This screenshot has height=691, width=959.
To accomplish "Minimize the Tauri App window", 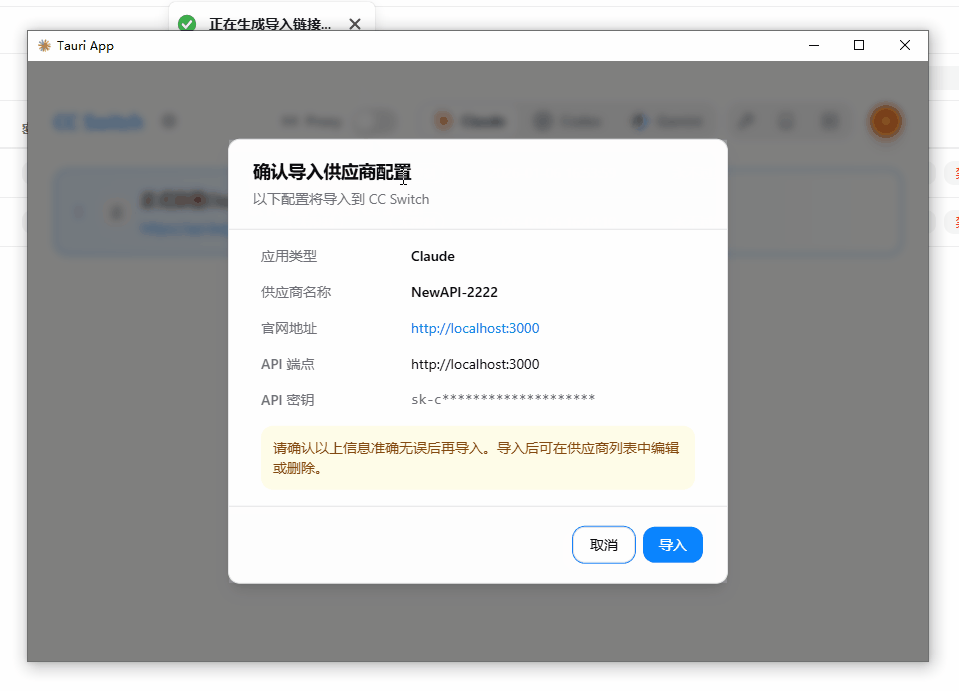I will pyautogui.click(x=815, y=45).
